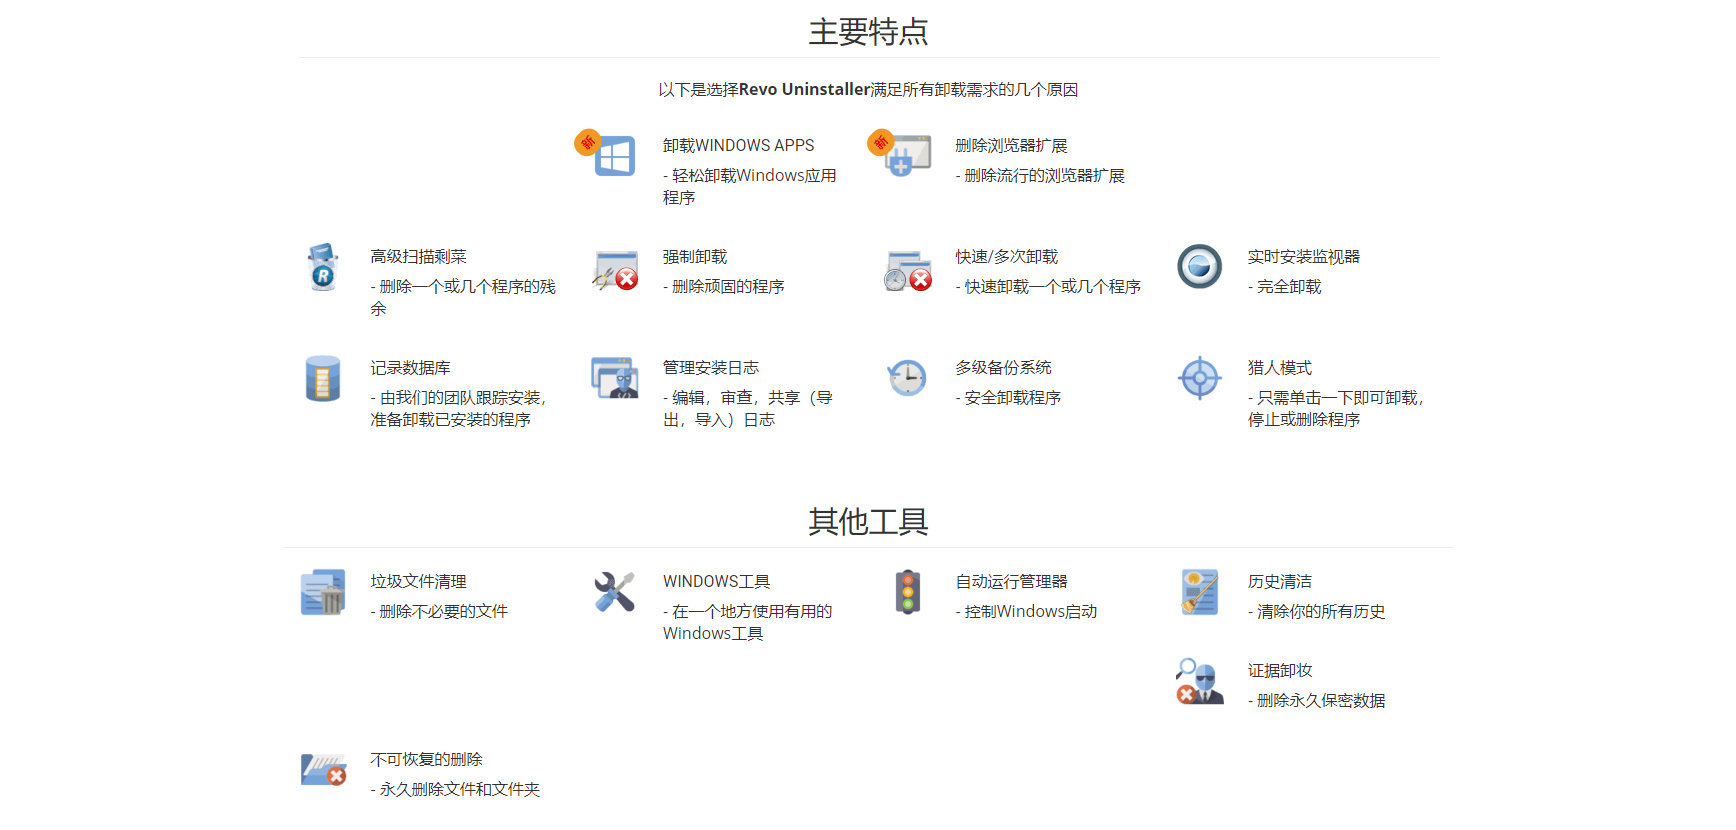The image size is (1736, 830).
Task: Click the 只需单击一下即可卸载 description
Action: click(x=1335, y=409)
